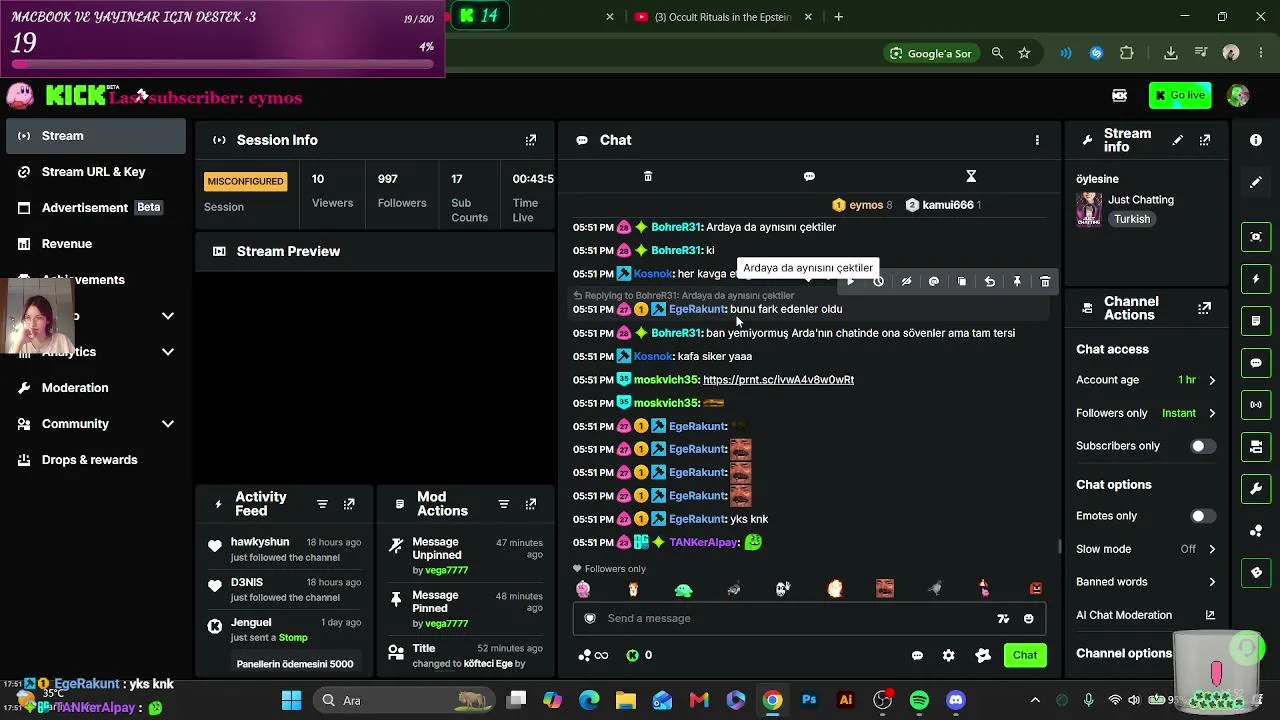The image size is (1280, 720).
Task: Open the emoji picker in the message box
Action: [1028, 619]
